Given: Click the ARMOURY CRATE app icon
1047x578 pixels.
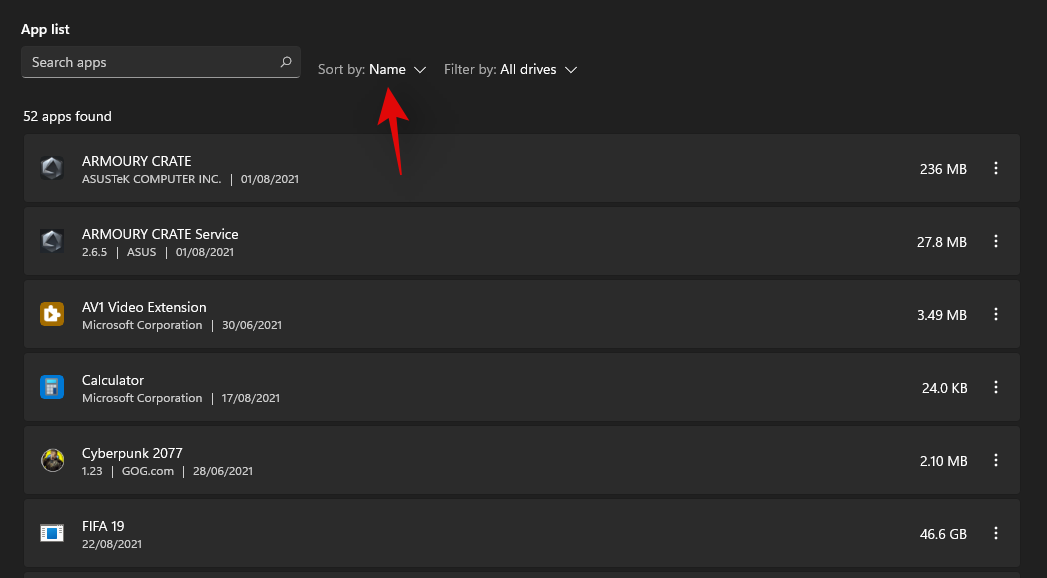Looking at the screenshot, I should coord(52,169).
